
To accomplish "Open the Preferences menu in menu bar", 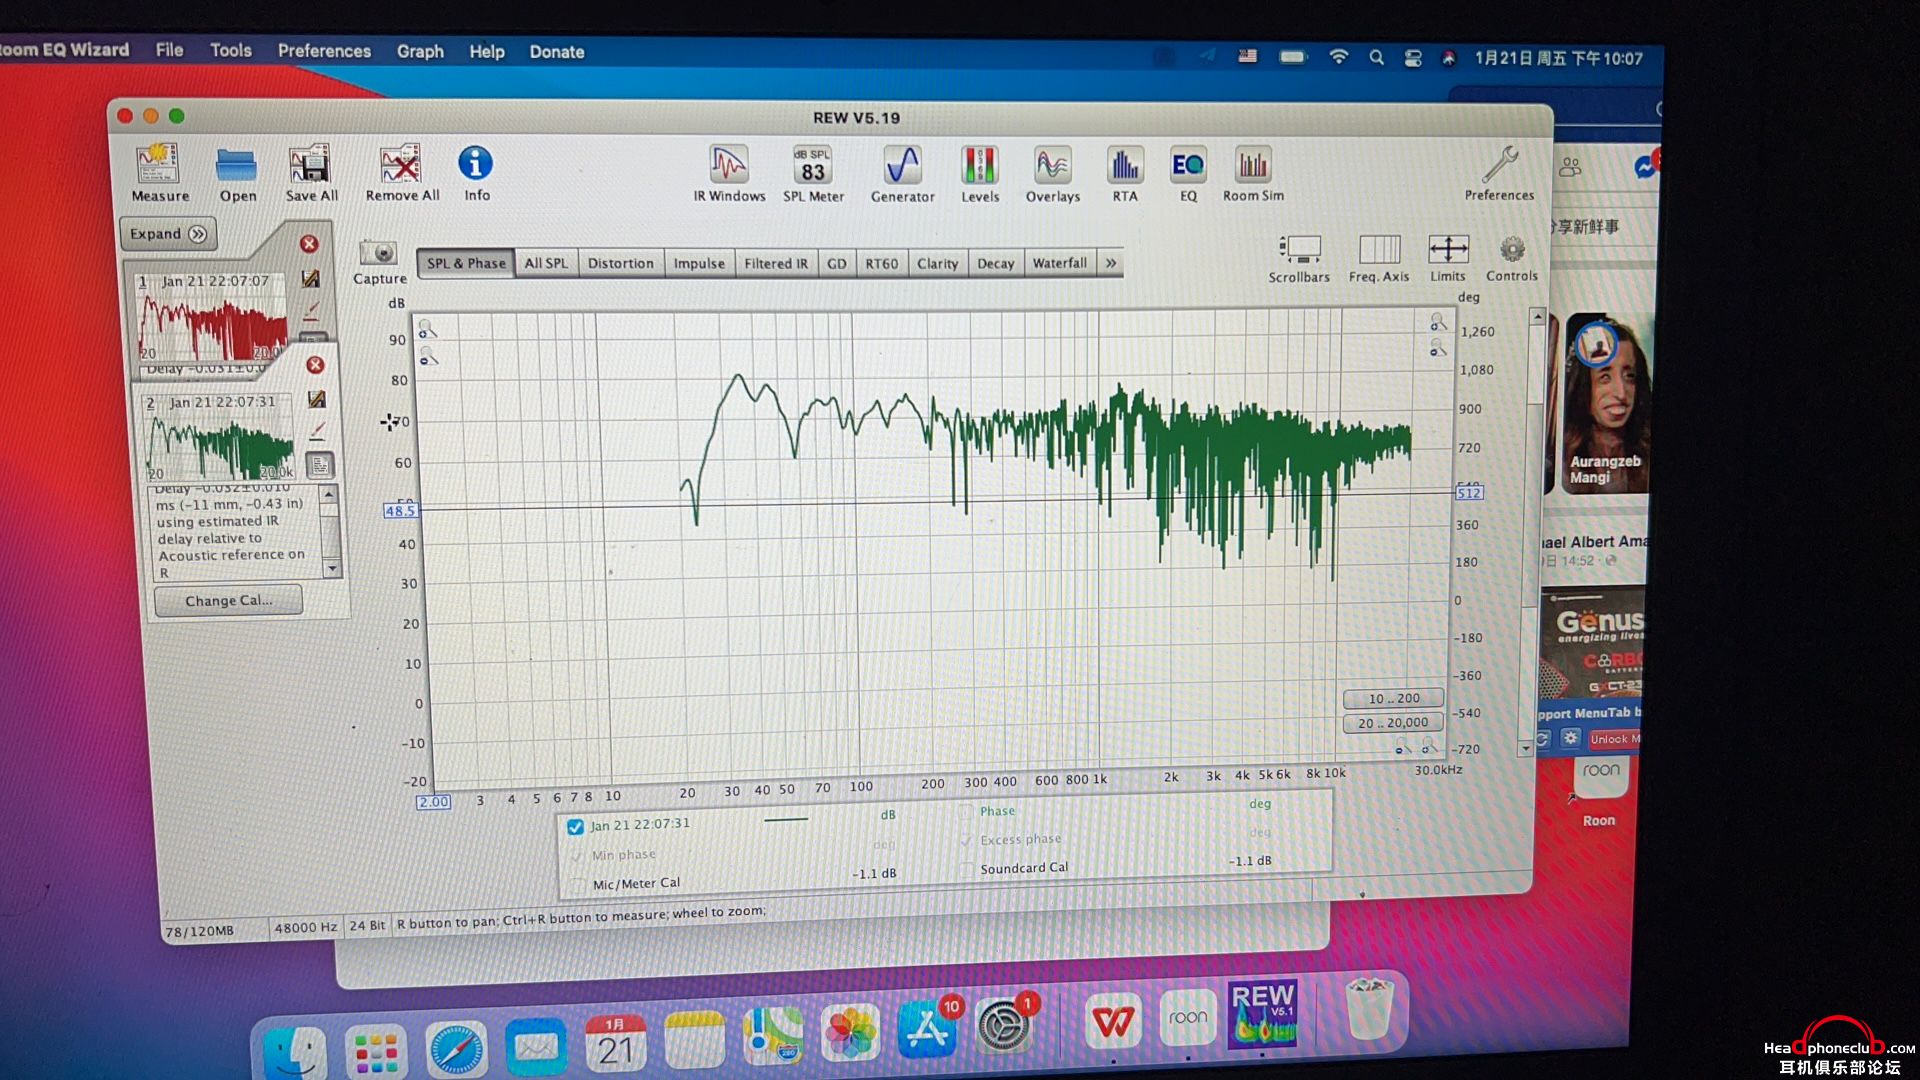I will coord(324,51).
